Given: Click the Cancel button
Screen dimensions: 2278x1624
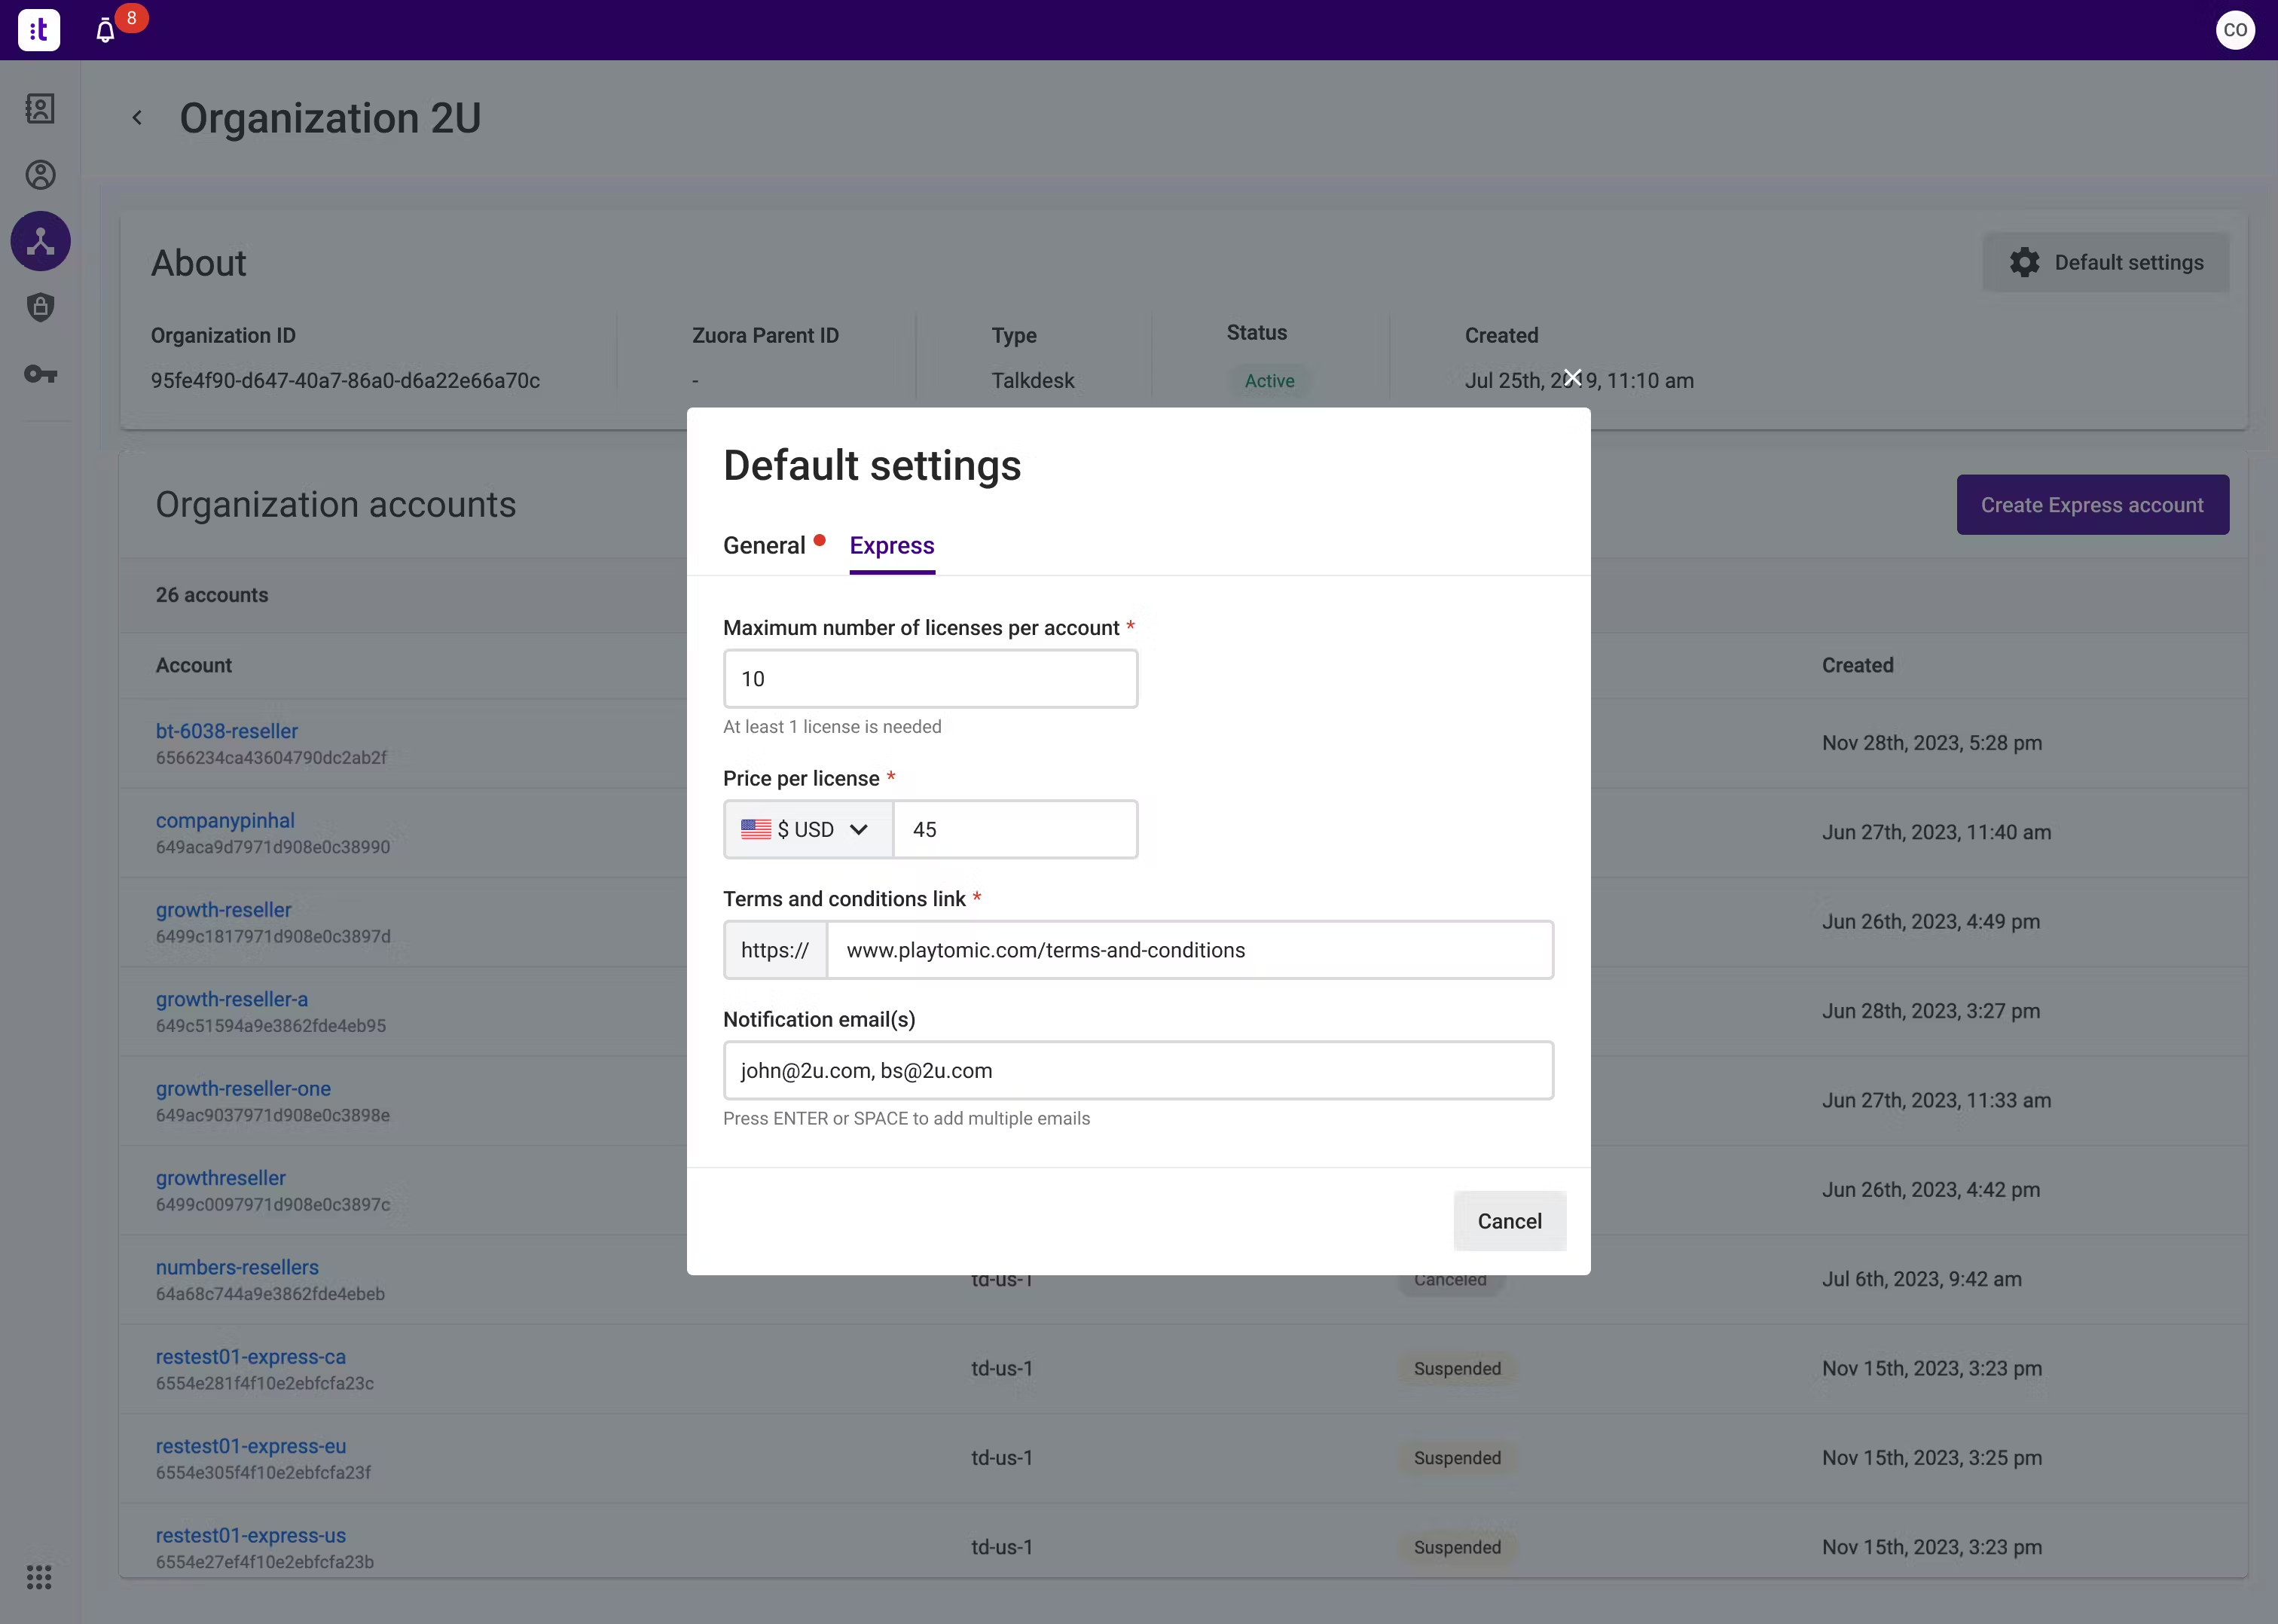Looking at the screenshot, I should click(1509, 1221).
